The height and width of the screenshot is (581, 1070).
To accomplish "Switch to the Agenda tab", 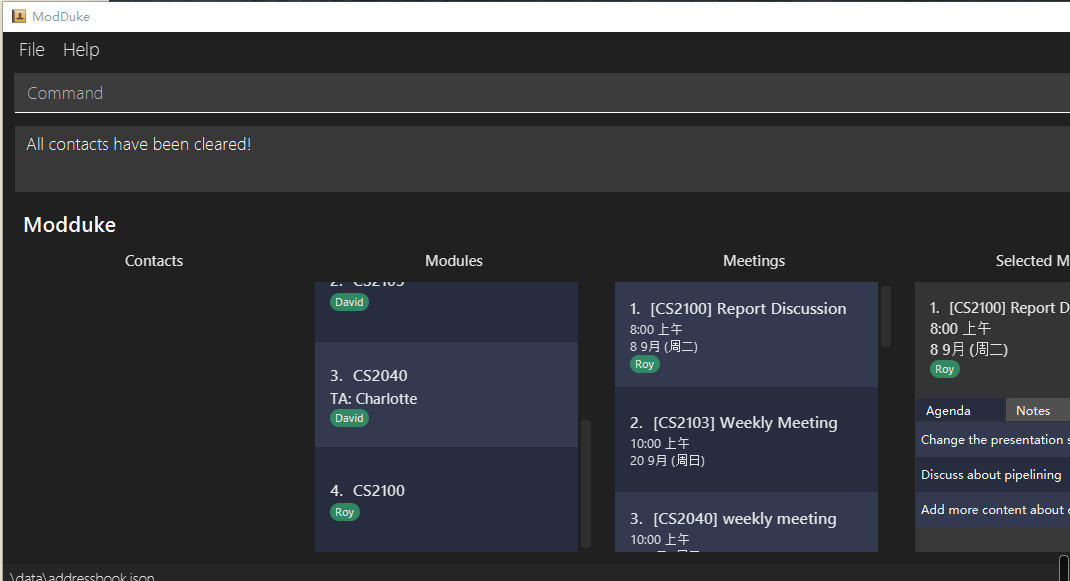I will 959,410.
